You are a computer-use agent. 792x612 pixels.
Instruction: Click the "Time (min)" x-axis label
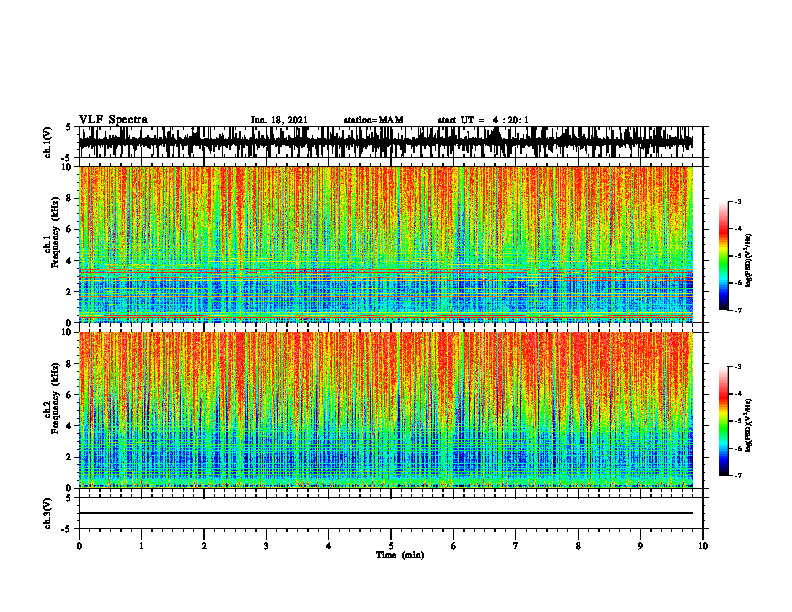tap(400, 555)
